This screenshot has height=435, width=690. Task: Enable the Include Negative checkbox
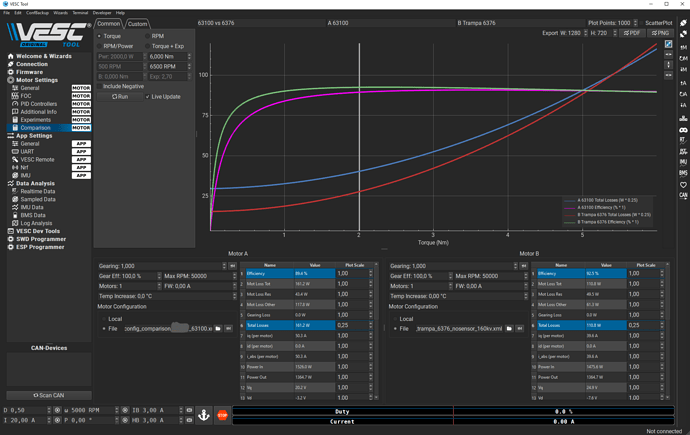coord(99,87)
